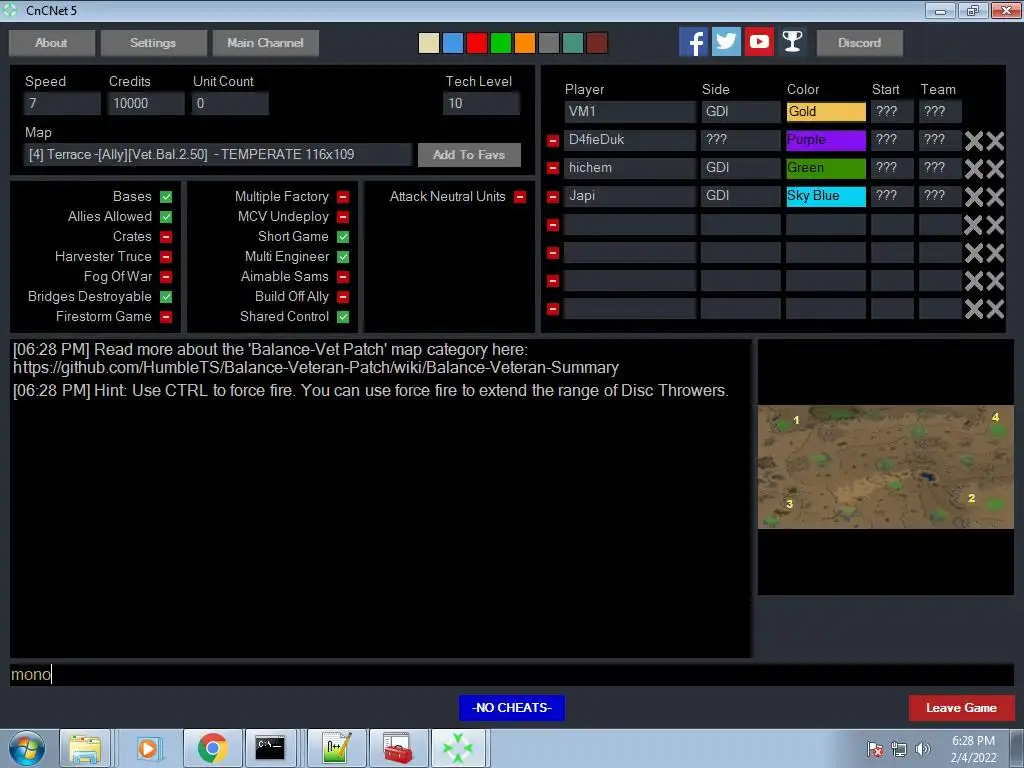Toggle the Bases checkbox
The image size is (1024, 768).
point(166,197)
